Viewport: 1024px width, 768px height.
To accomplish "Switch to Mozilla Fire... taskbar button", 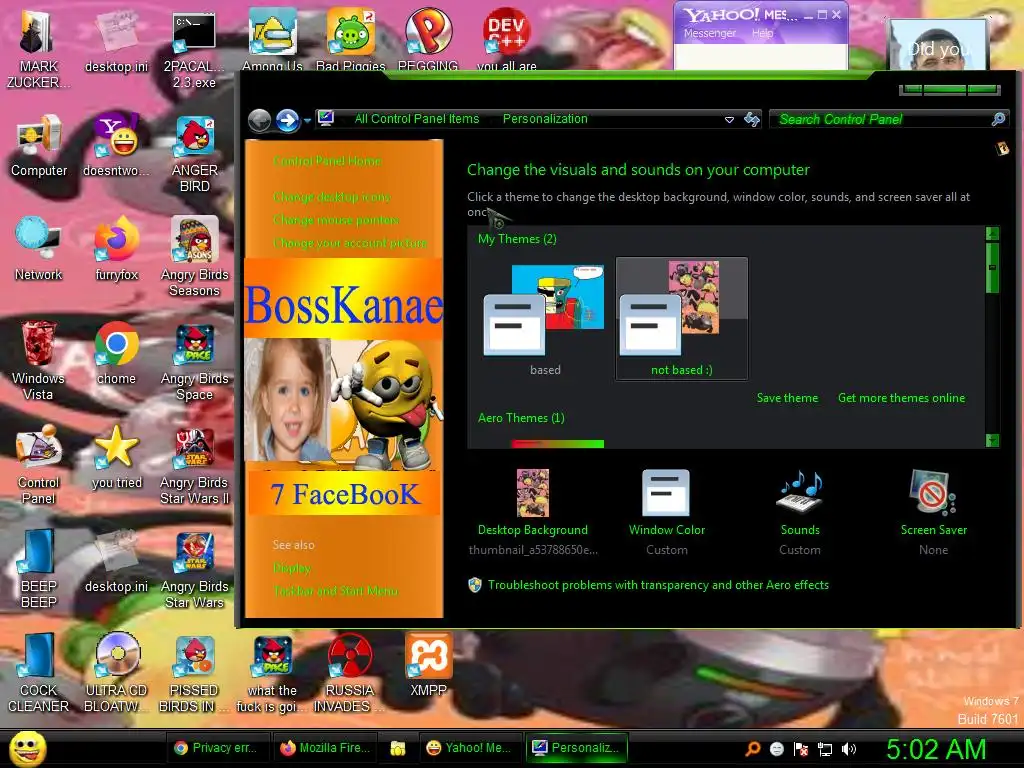I will click(325, 748).
